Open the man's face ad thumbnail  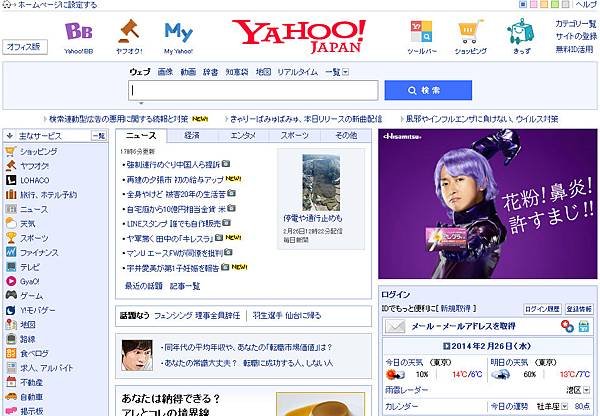coord(137,356)
